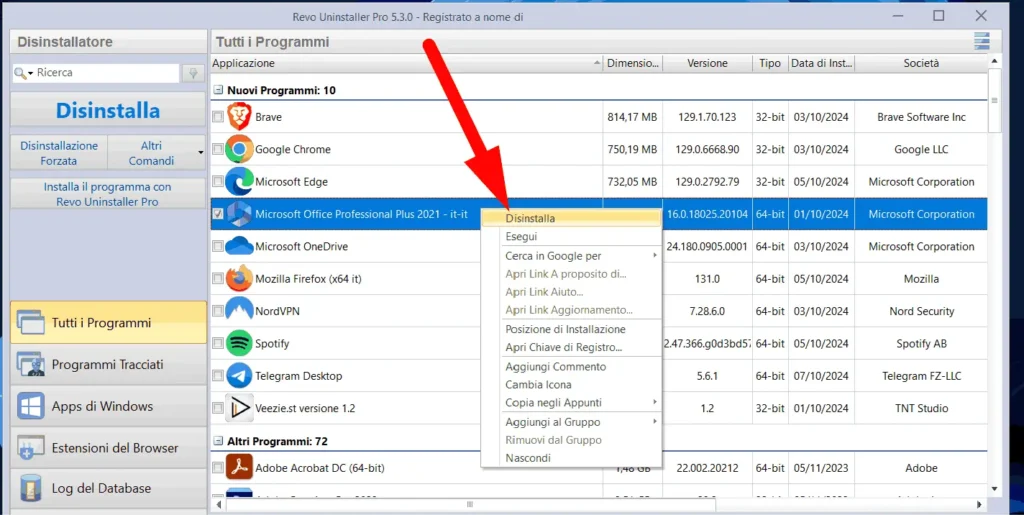The image size is (1024, 515).
Task: Click the Telegram Desktop app icon
Action: (x=239, y=376)
